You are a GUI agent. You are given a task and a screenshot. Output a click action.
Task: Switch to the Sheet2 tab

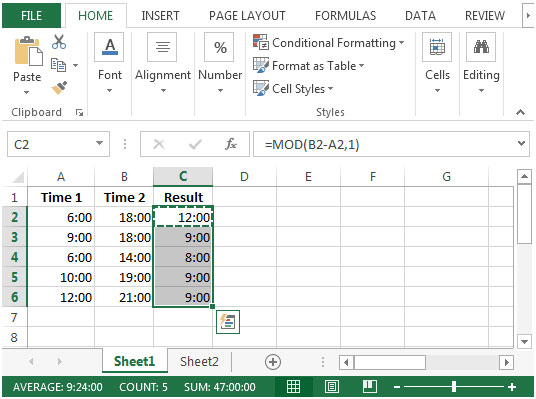(x=199, y=361)
